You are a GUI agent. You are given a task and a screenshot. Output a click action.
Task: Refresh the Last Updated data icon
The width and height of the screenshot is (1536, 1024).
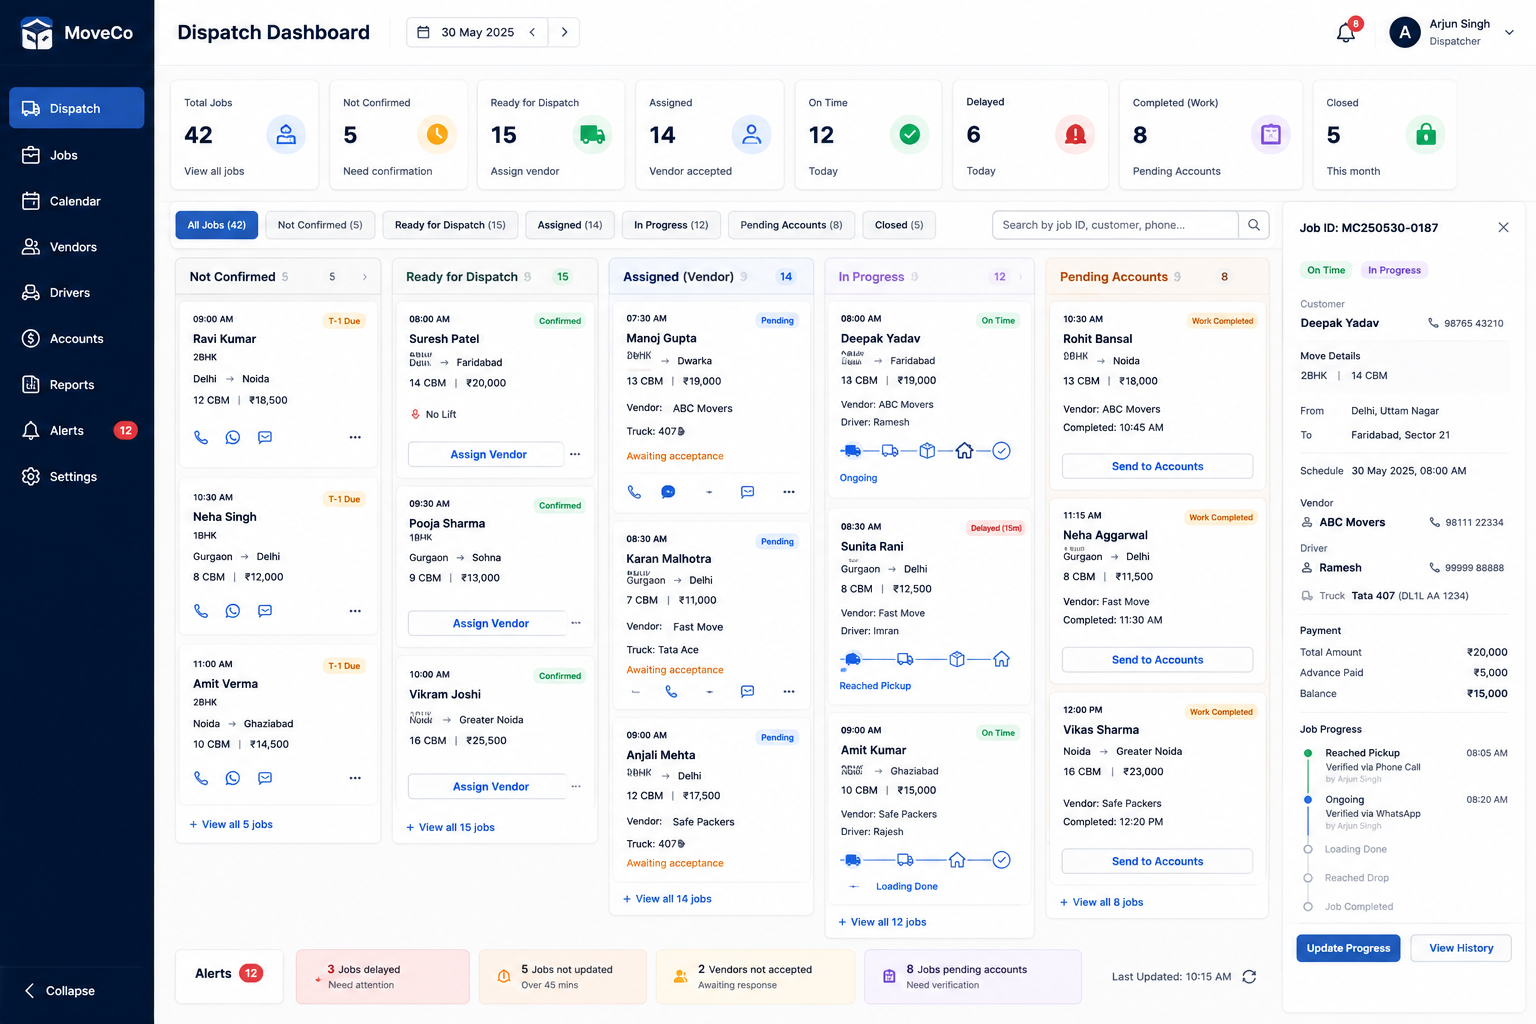[x=1249, y=977]
